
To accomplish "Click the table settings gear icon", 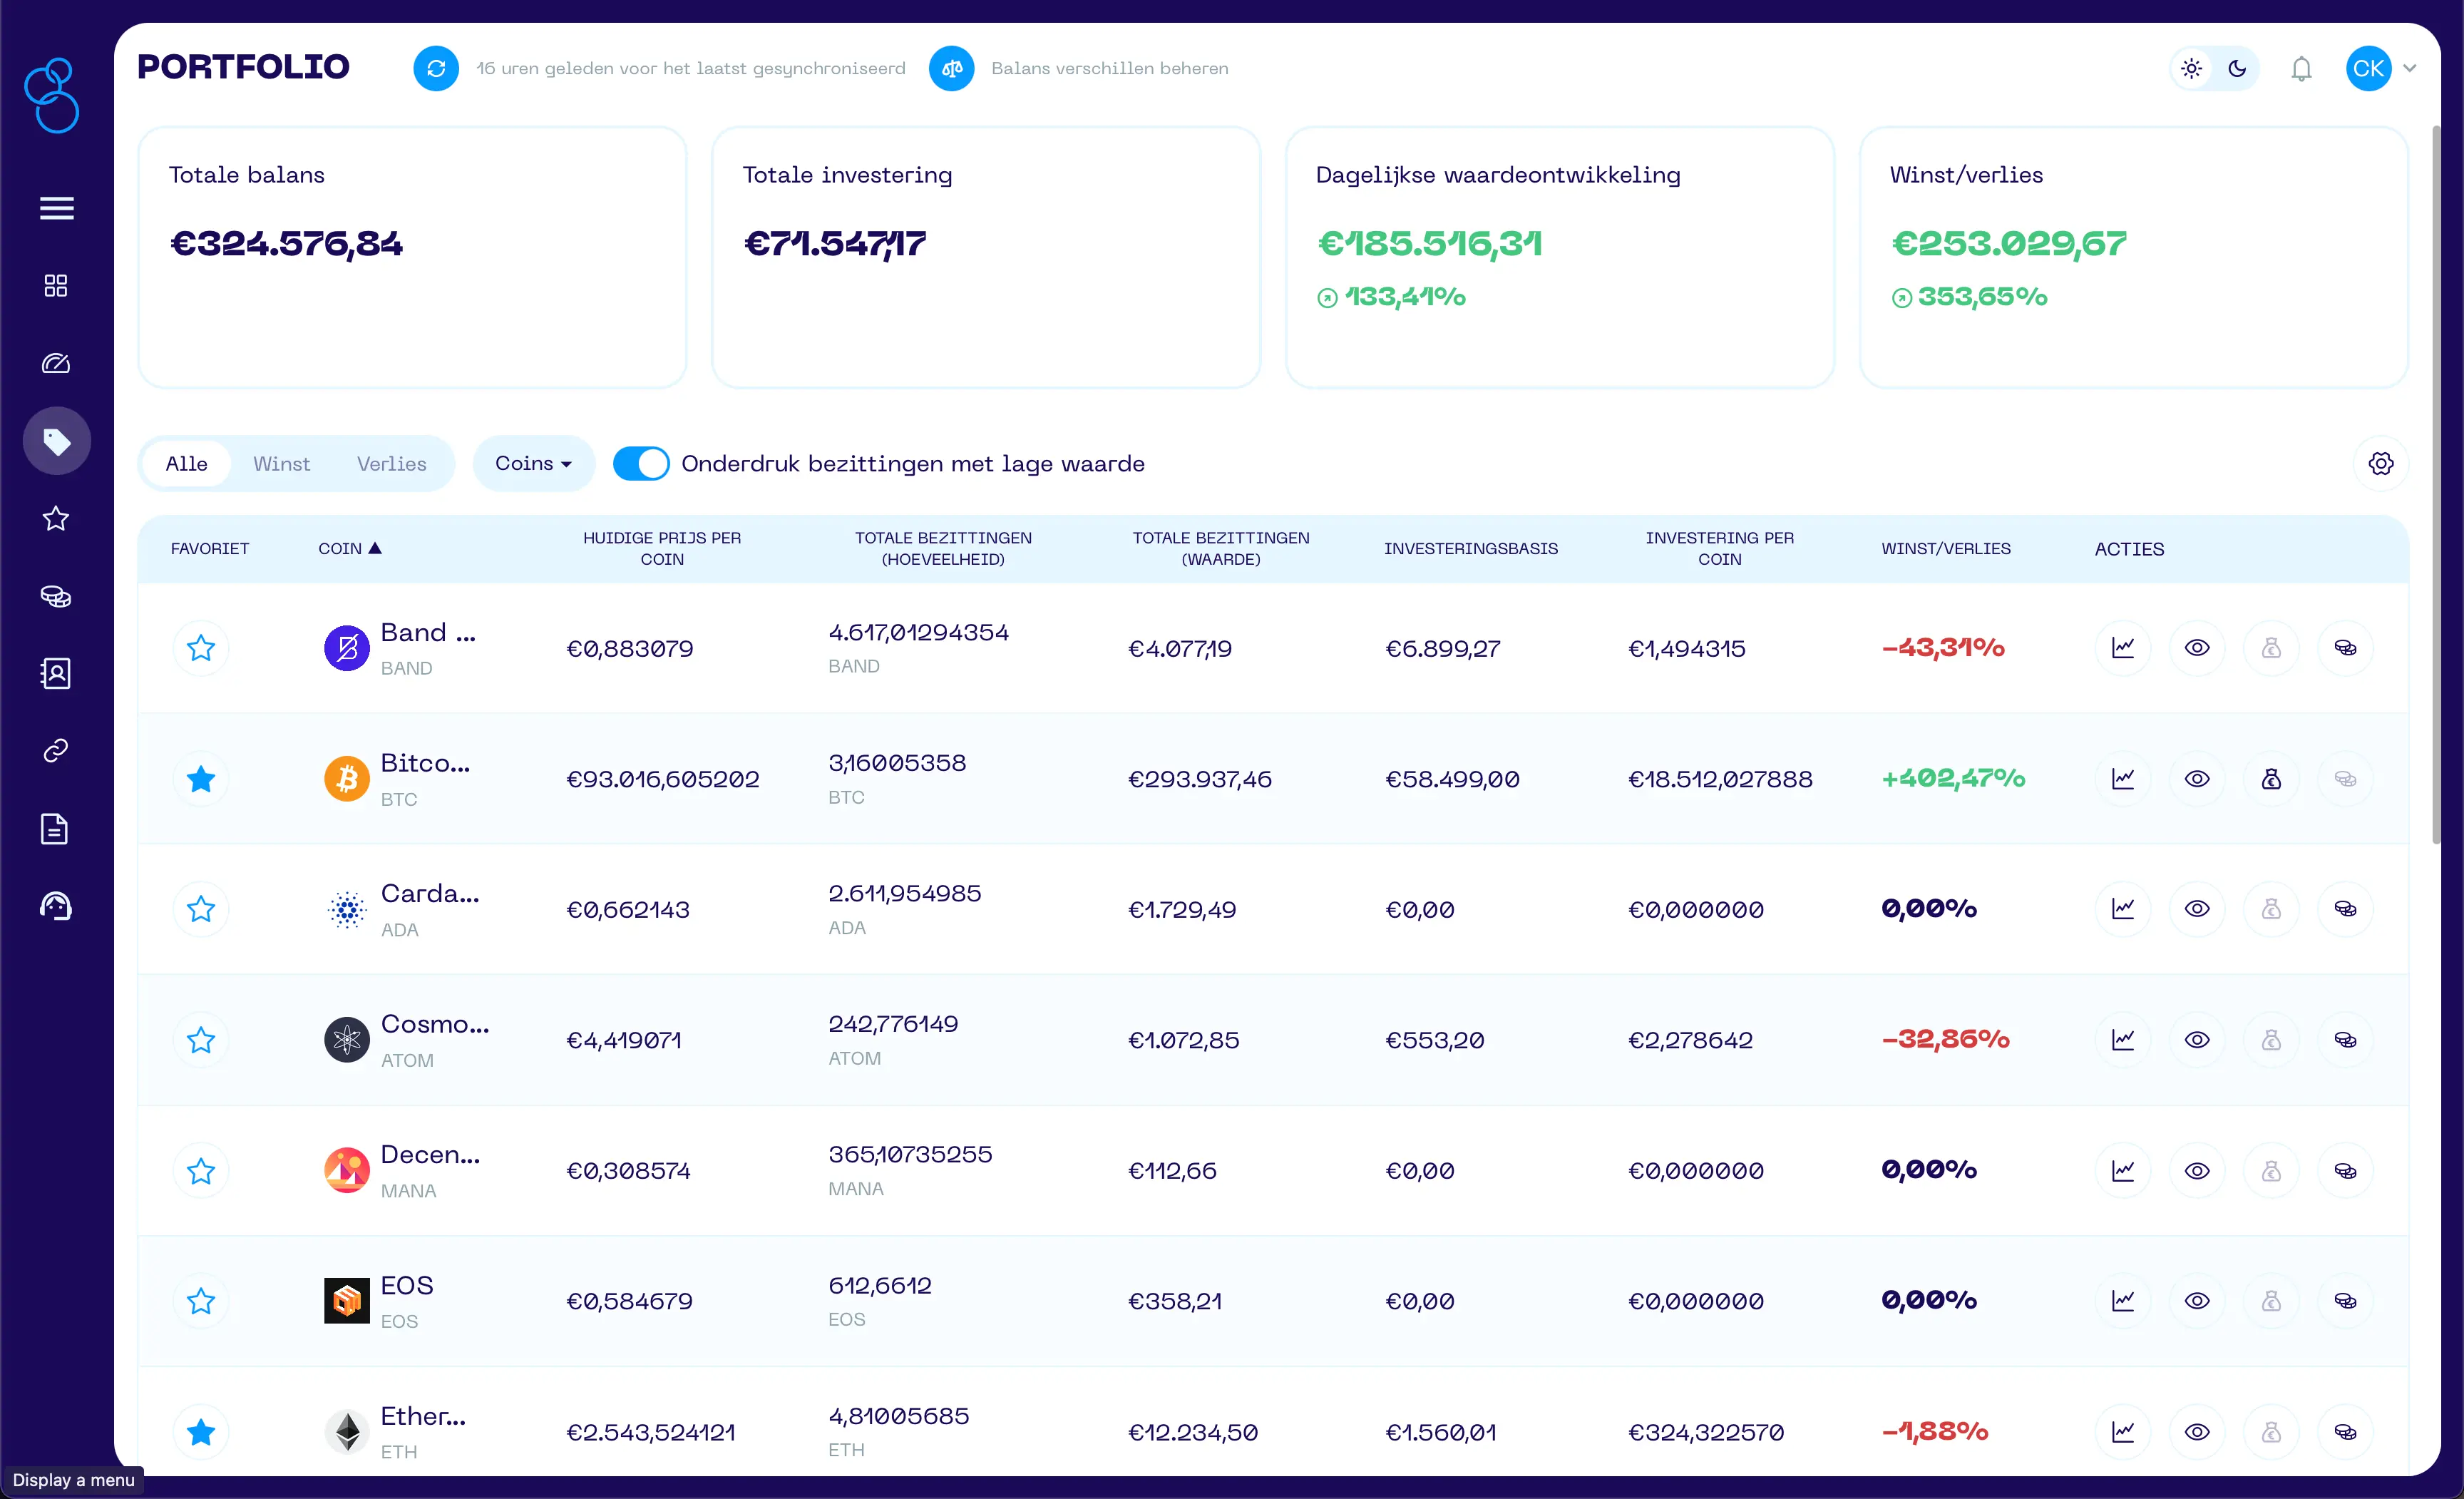I will click(2380, 464).
